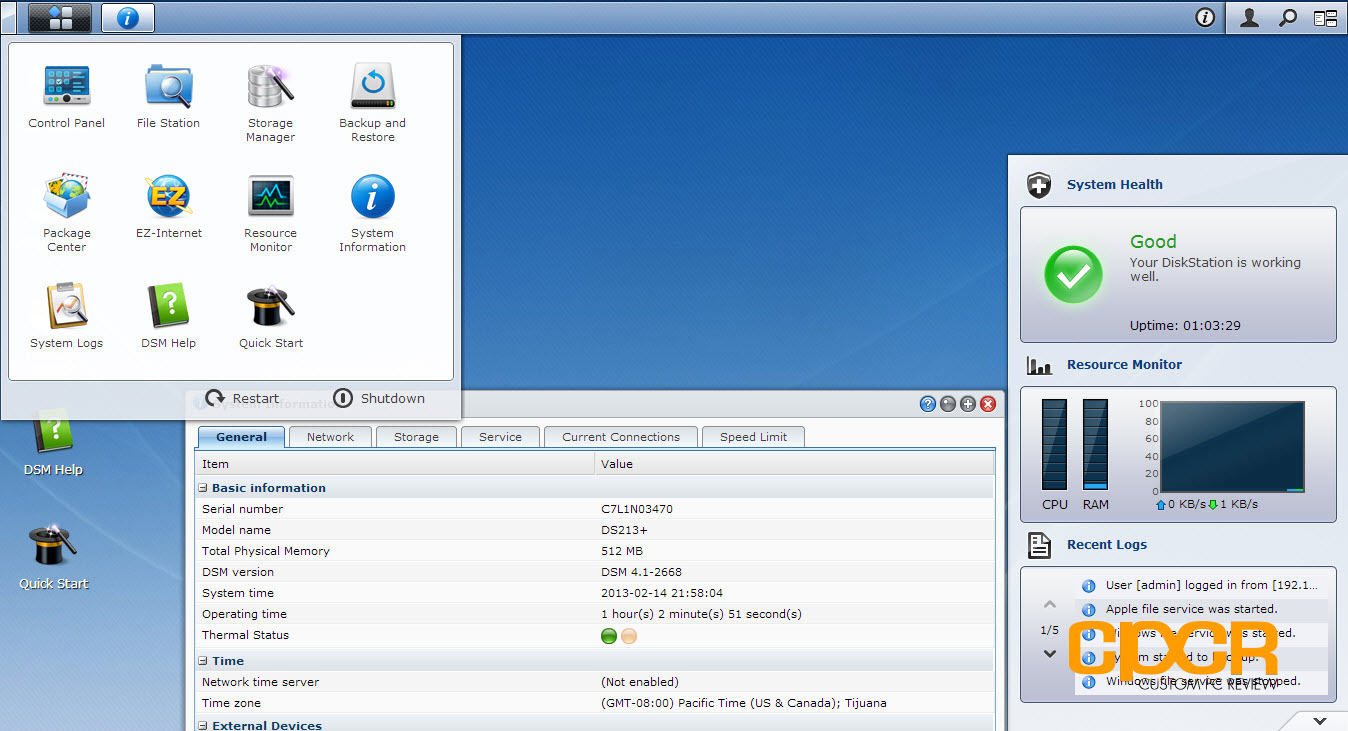Click the System time value 2013-02-14 21:58:04
Viewport: 1348px width, 731px height.
[662, 593]
